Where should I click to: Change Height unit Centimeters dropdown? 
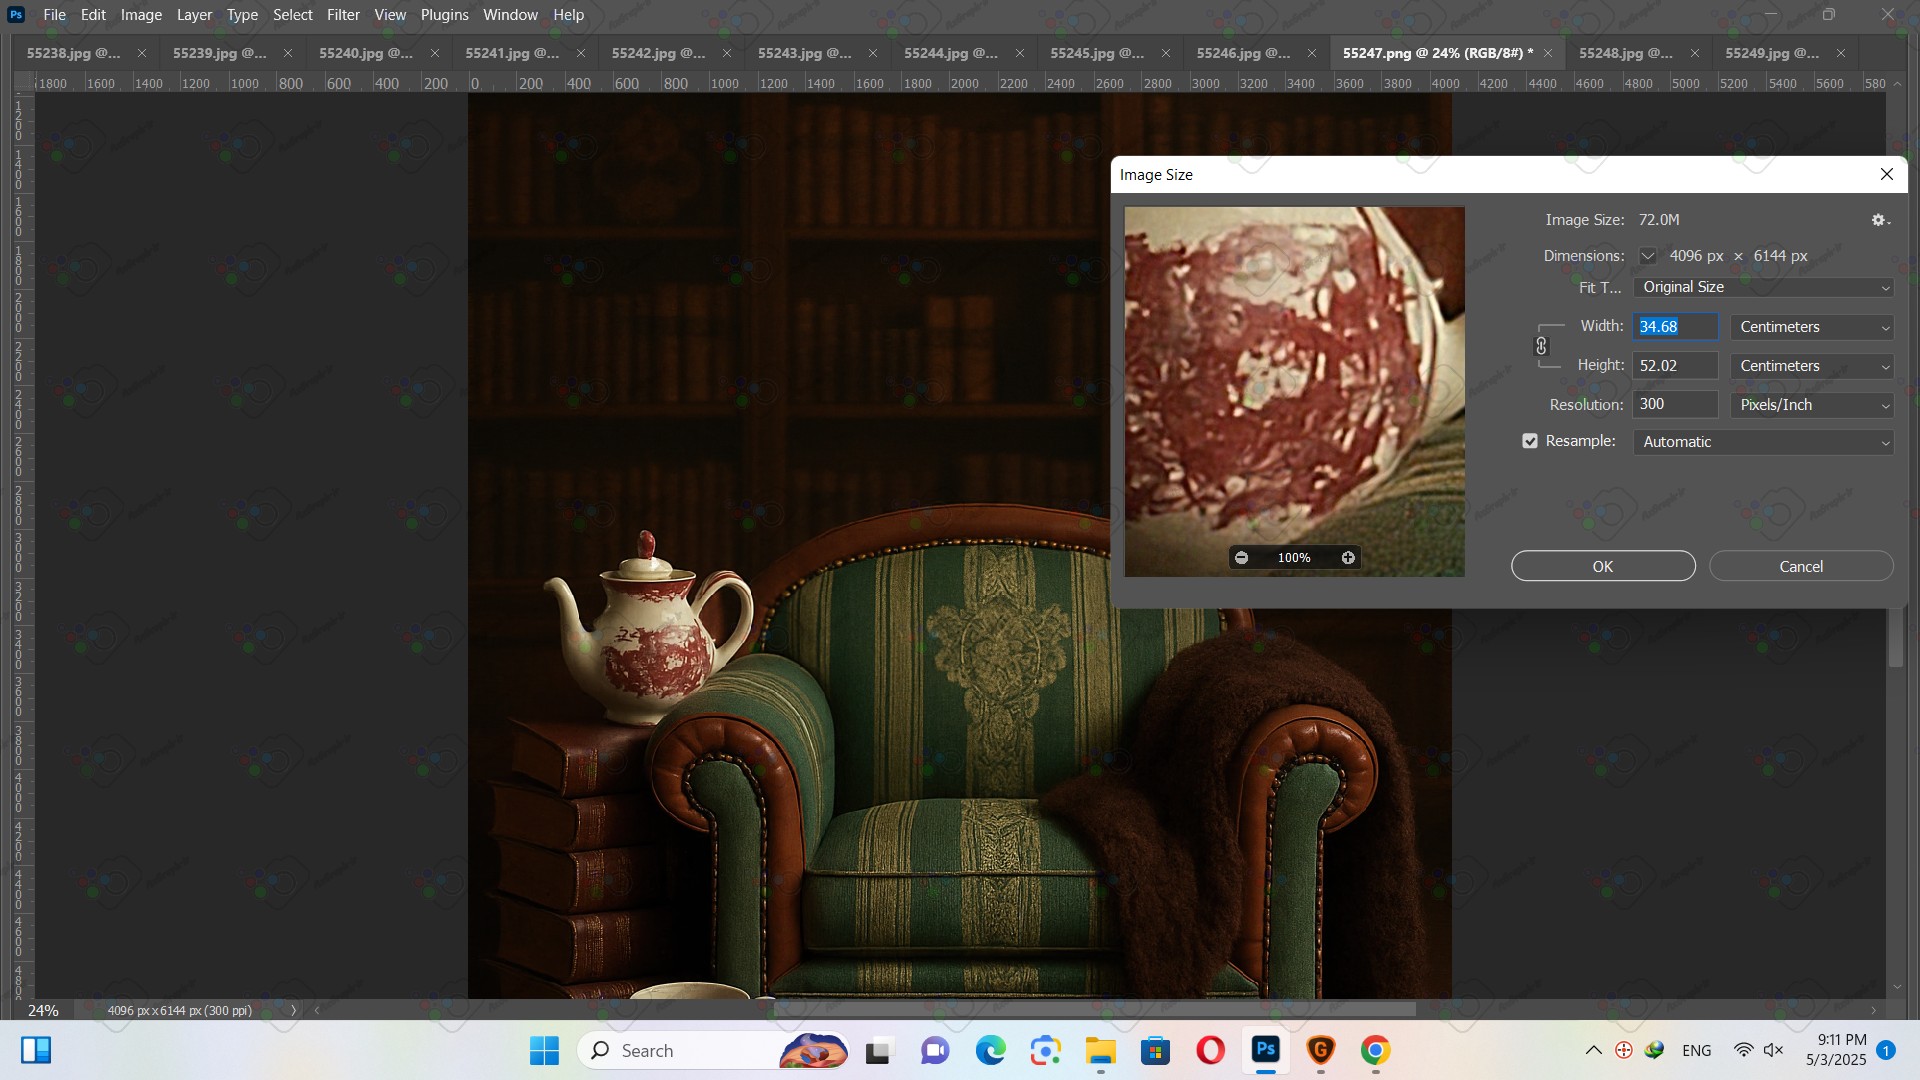(1812, 366)
